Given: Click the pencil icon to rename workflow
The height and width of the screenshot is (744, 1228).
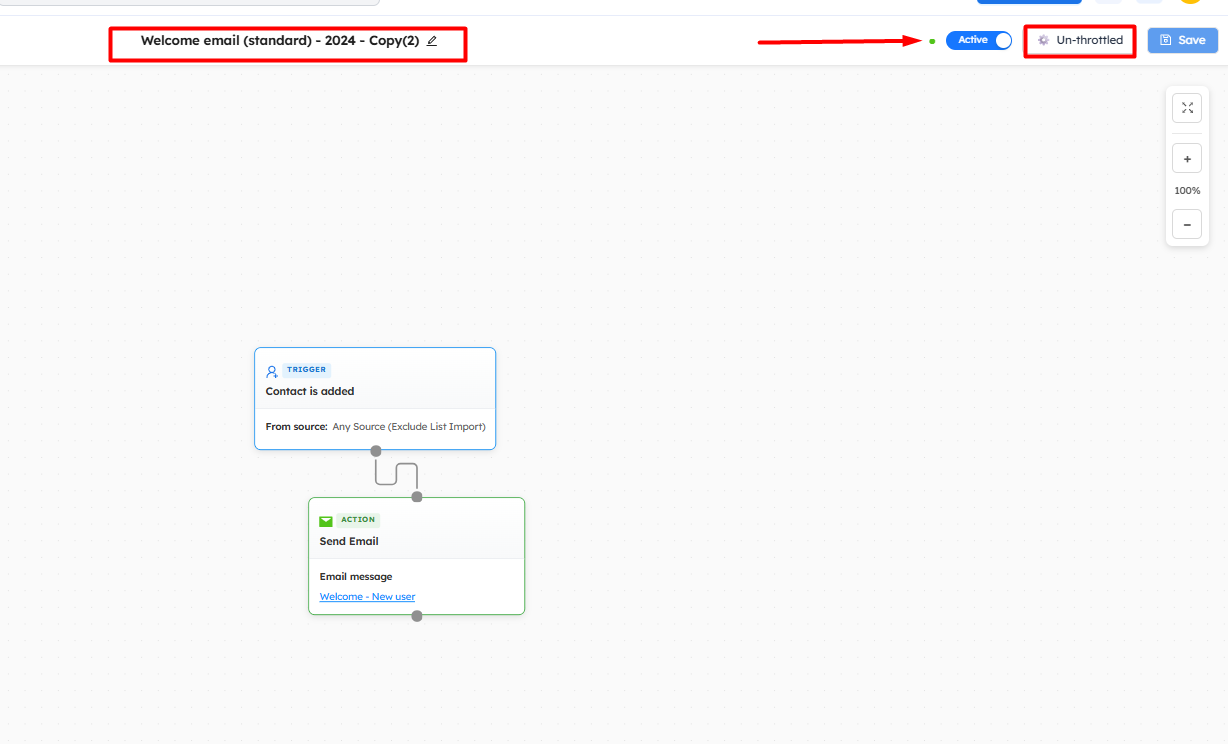Looking at the screenshot, I should click(432, 41).
